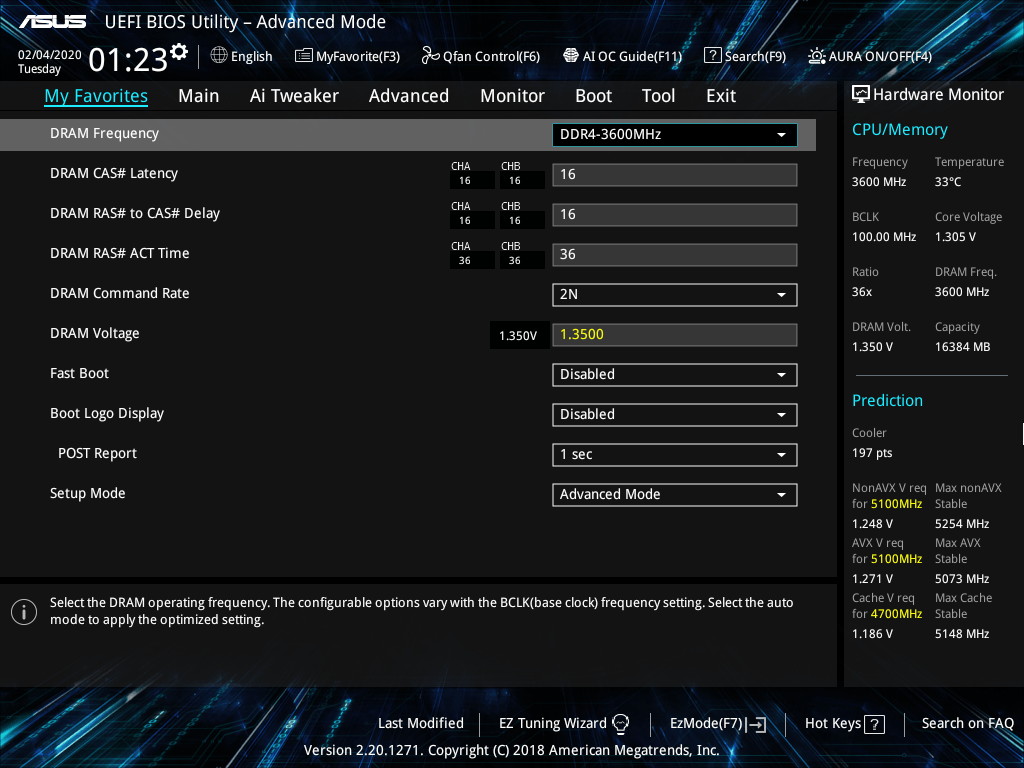The image size is (1024, 768).
Task: Click the AURA ON/OFF(F4) label
Action: [880, 57]
